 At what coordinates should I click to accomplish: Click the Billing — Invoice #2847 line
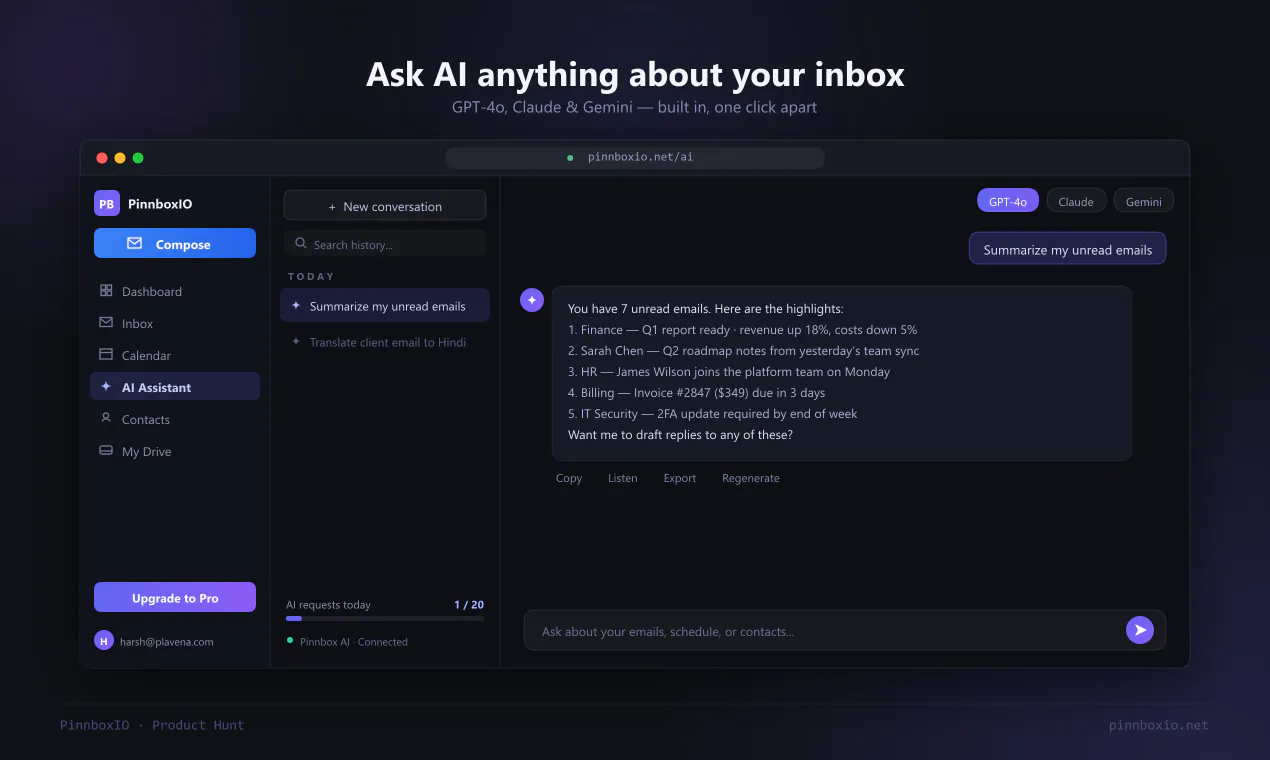click(696, 393)
